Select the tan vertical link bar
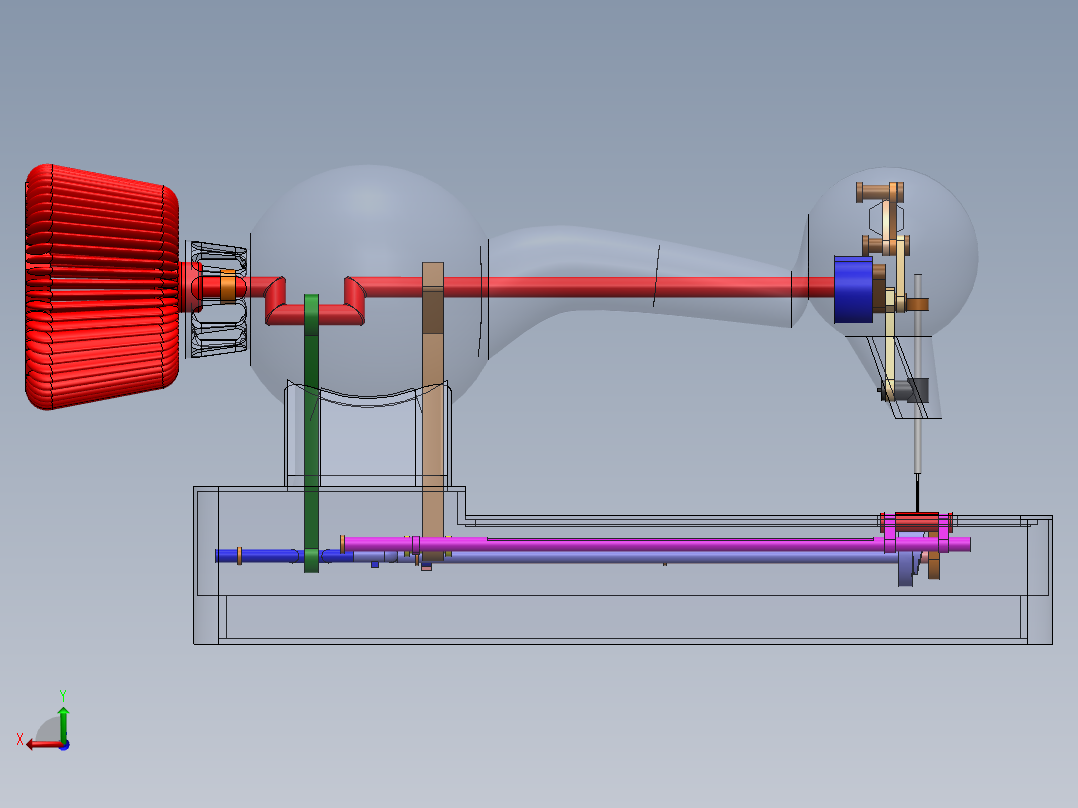The height and width of the screenshot is (808, 1078). (432, 411)
